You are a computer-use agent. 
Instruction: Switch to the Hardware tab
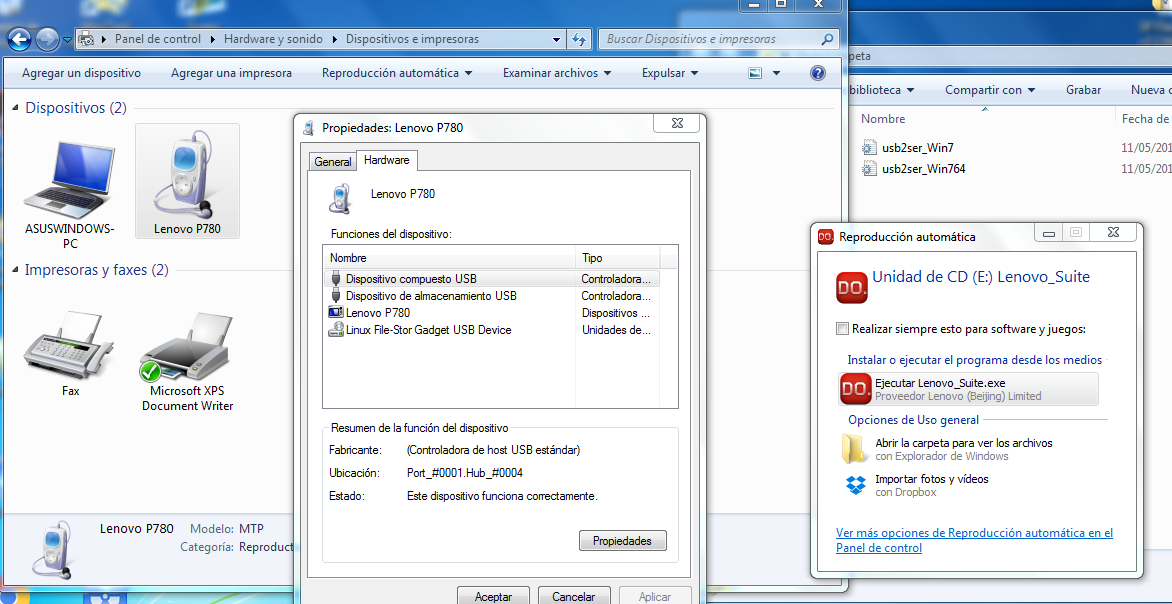click(x=386, y=160)
